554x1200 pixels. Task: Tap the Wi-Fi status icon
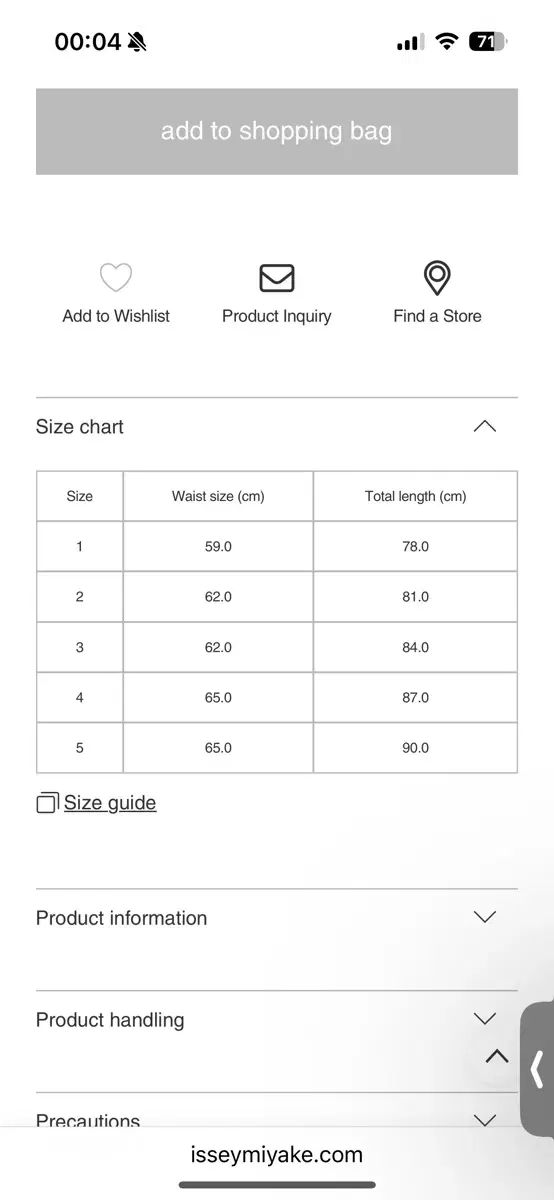tap(447, 42)
